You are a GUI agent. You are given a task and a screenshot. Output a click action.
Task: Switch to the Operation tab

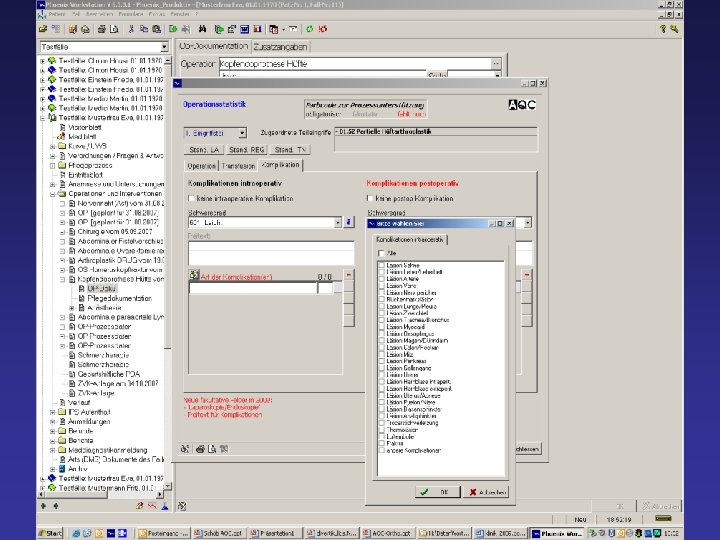coord(201,166)
